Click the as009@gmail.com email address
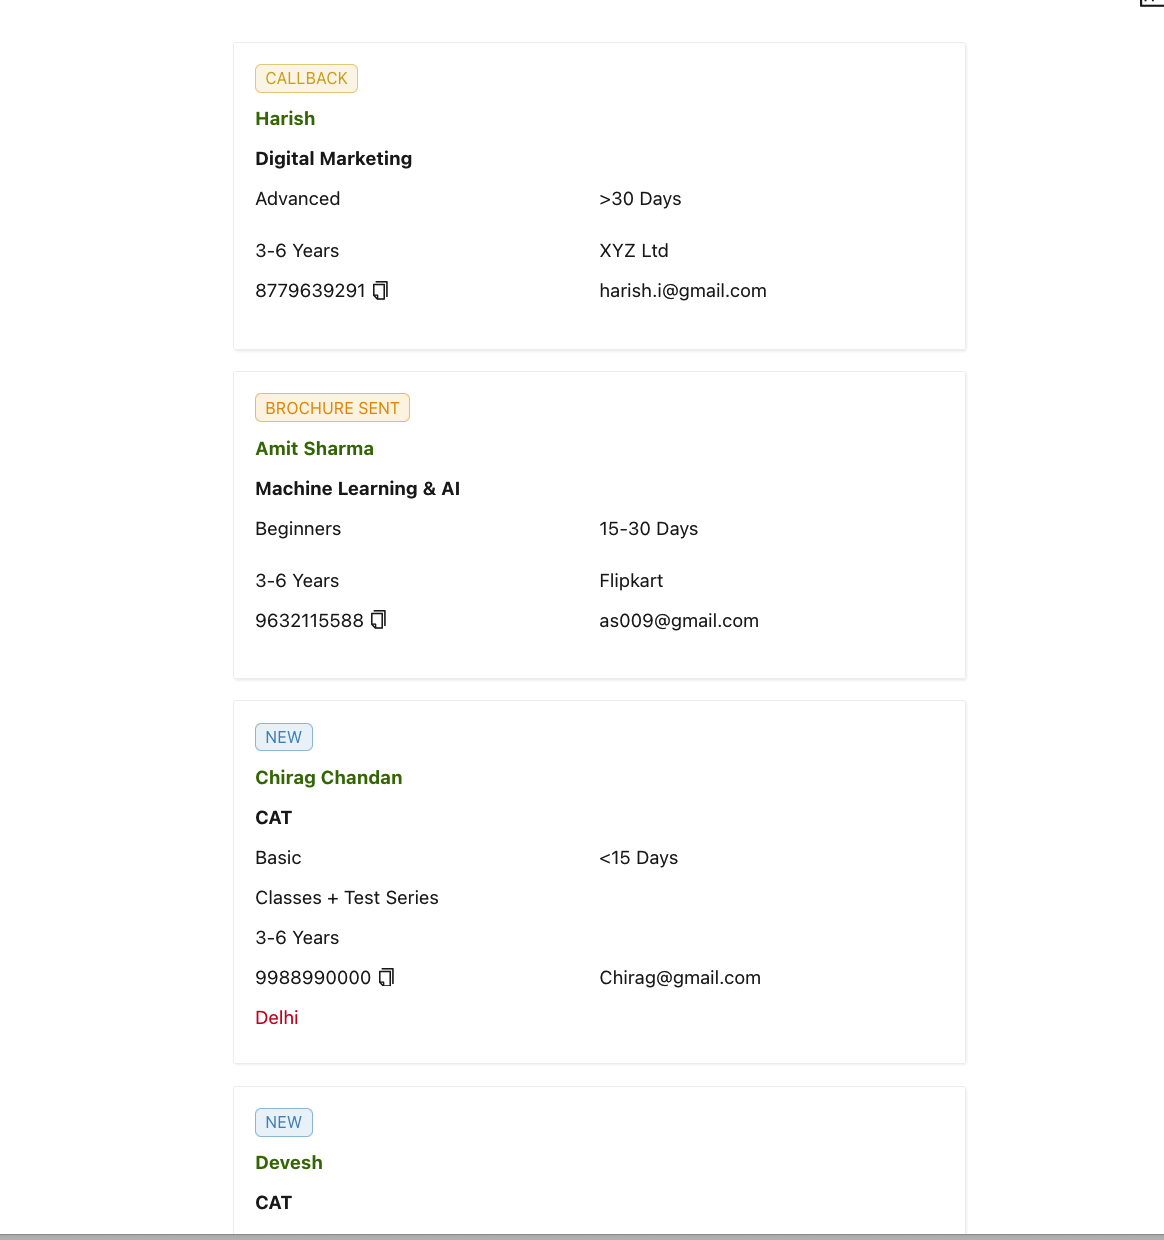 coord(678,621)
